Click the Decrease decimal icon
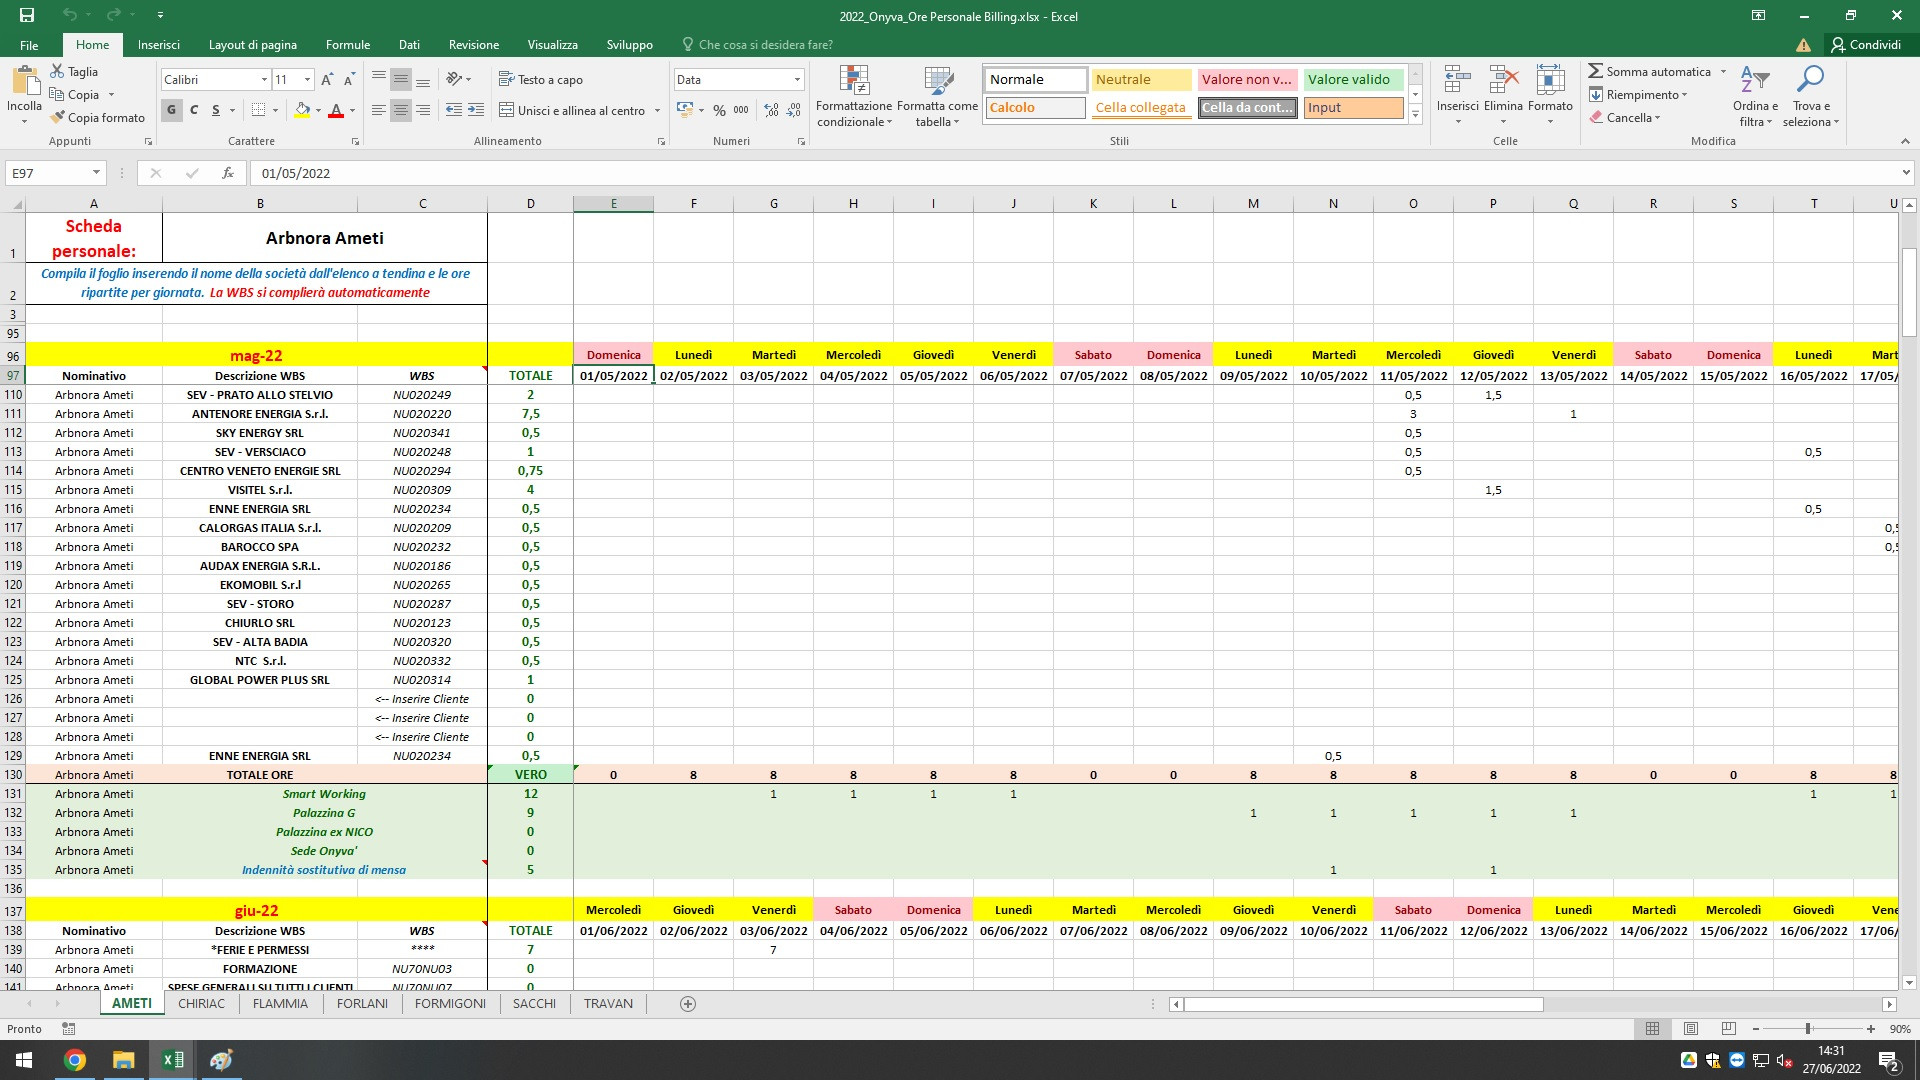Screen dimensions: 1920x1080 point(794,110)
